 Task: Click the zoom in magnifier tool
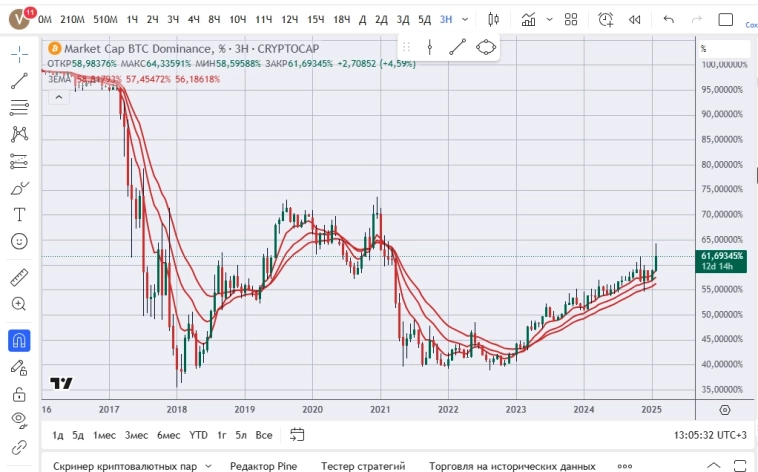pos(19,303)
